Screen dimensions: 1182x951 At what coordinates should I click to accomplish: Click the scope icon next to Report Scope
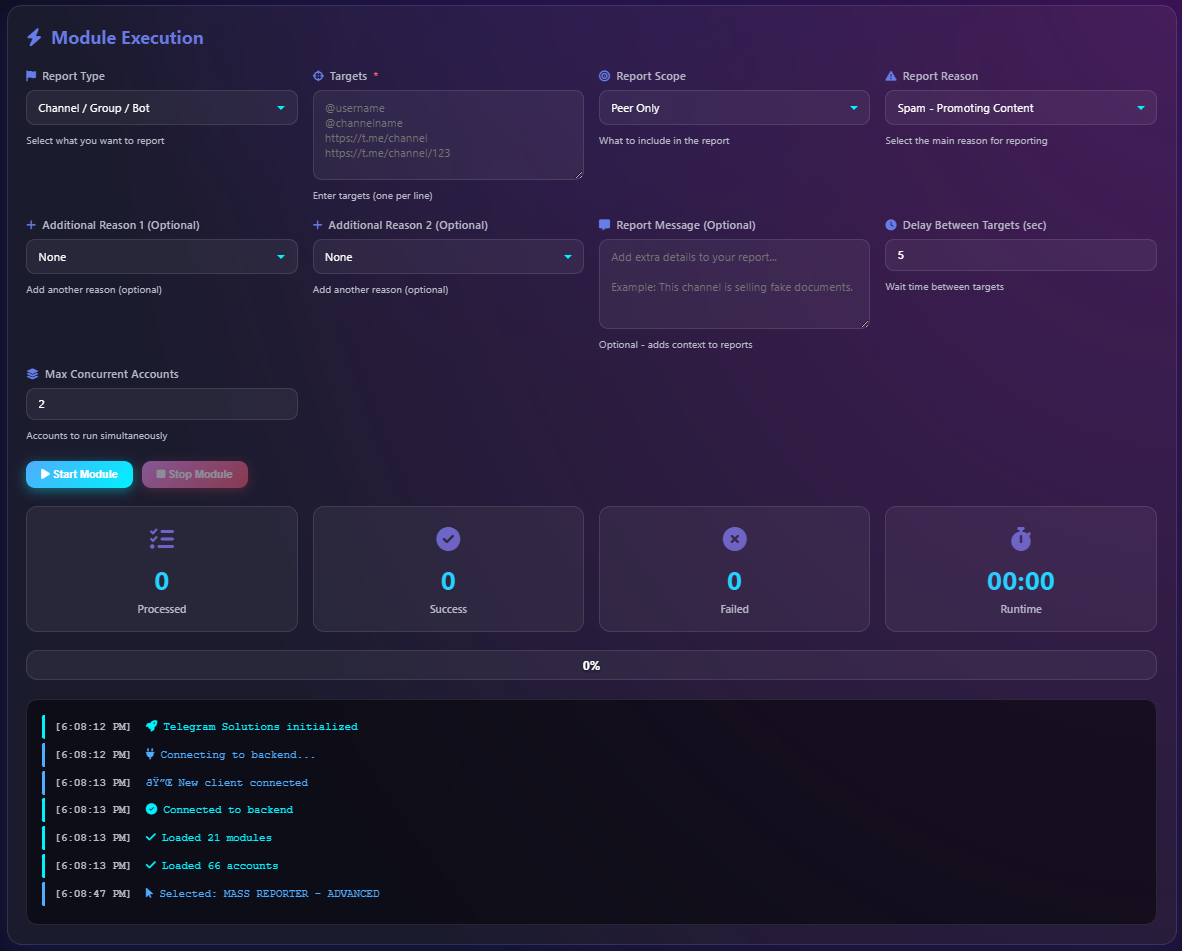tap(604, 76)
